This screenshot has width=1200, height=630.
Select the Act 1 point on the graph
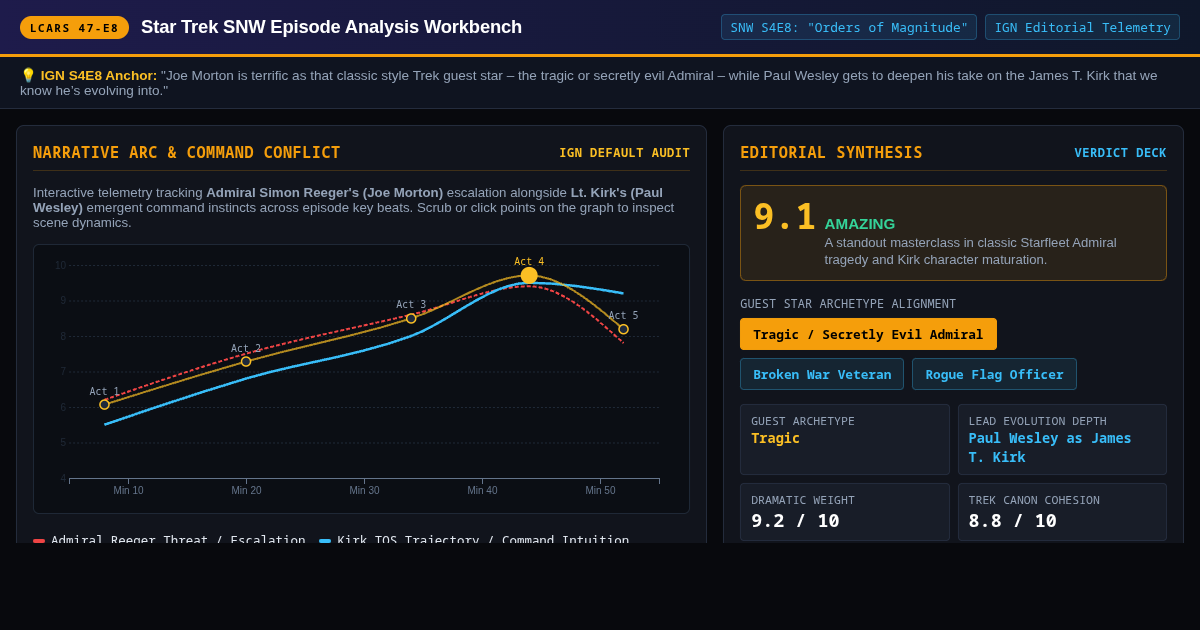[x=104, y=405]
